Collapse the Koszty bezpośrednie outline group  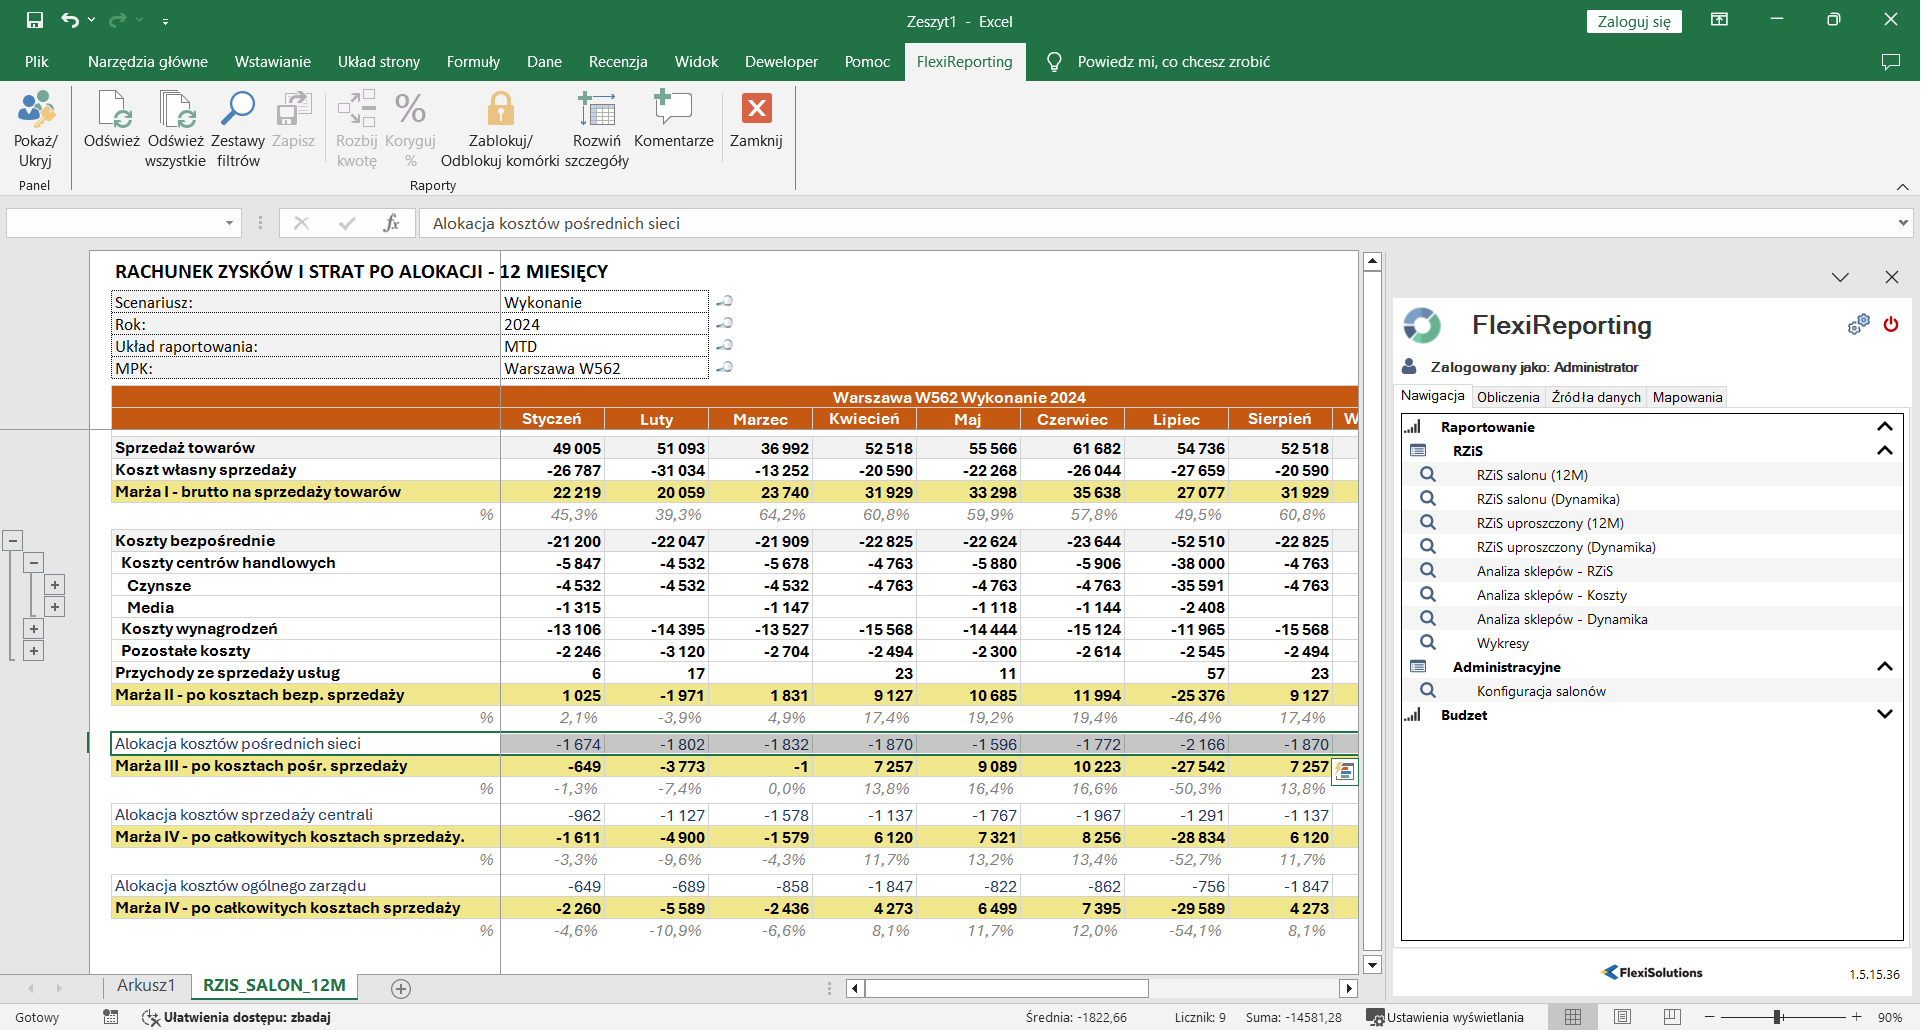13,541
